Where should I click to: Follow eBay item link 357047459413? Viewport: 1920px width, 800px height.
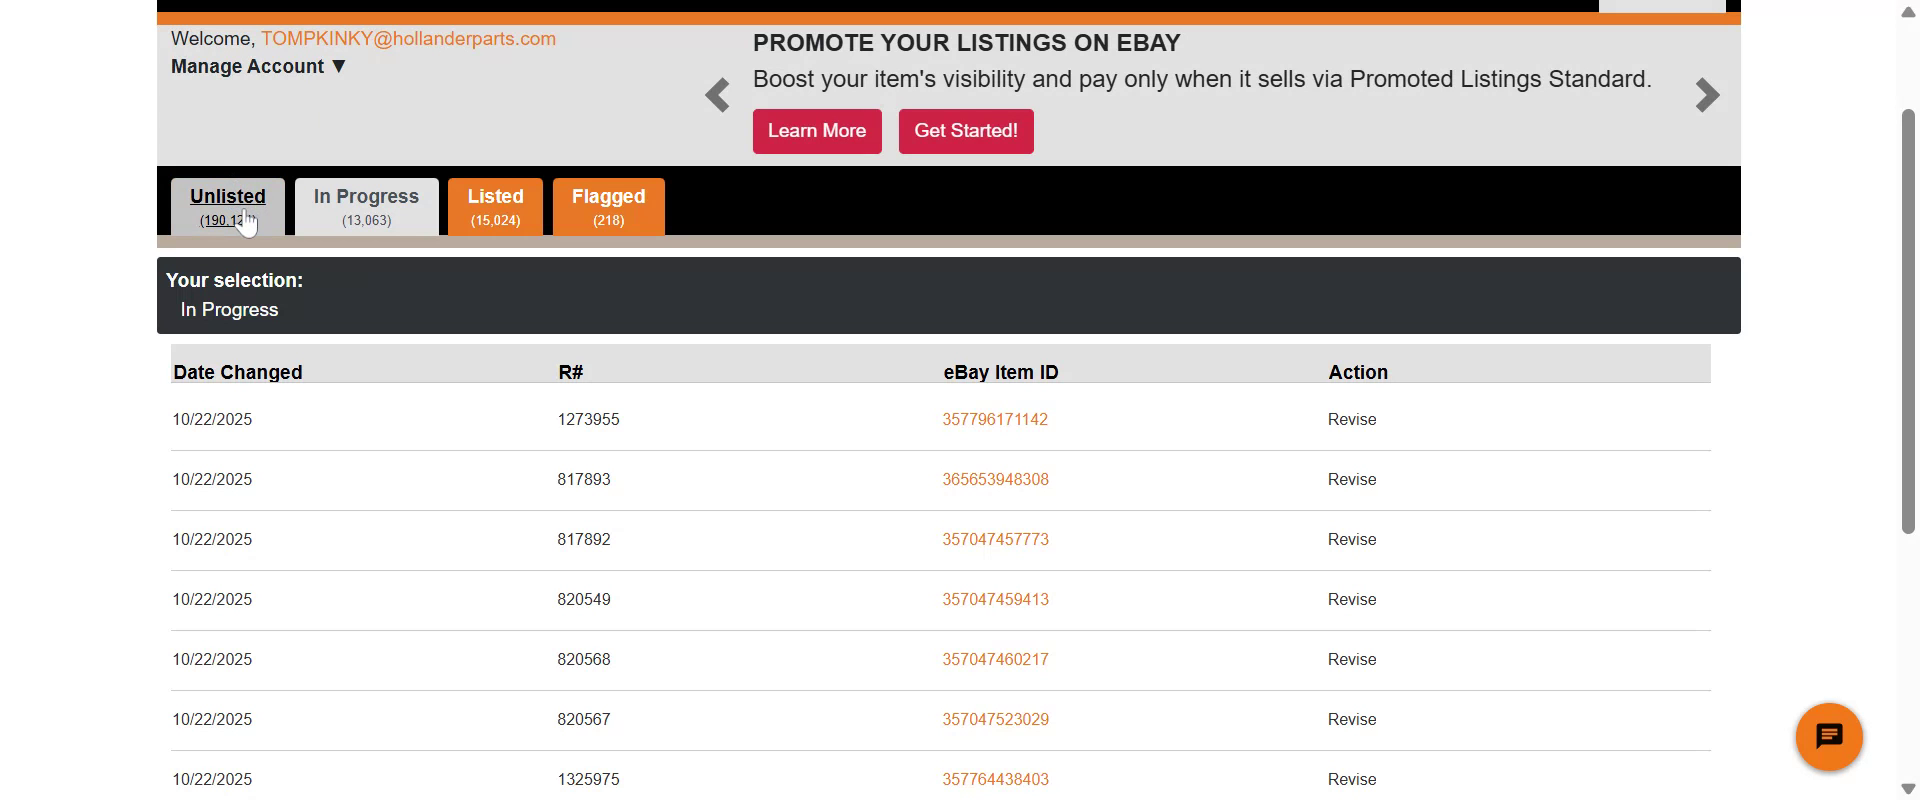click(995, 600)
